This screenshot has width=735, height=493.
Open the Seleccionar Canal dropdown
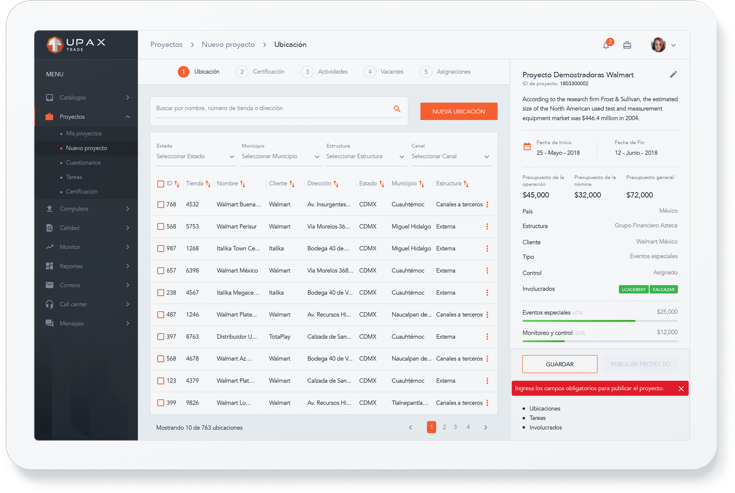pos(451,157)
